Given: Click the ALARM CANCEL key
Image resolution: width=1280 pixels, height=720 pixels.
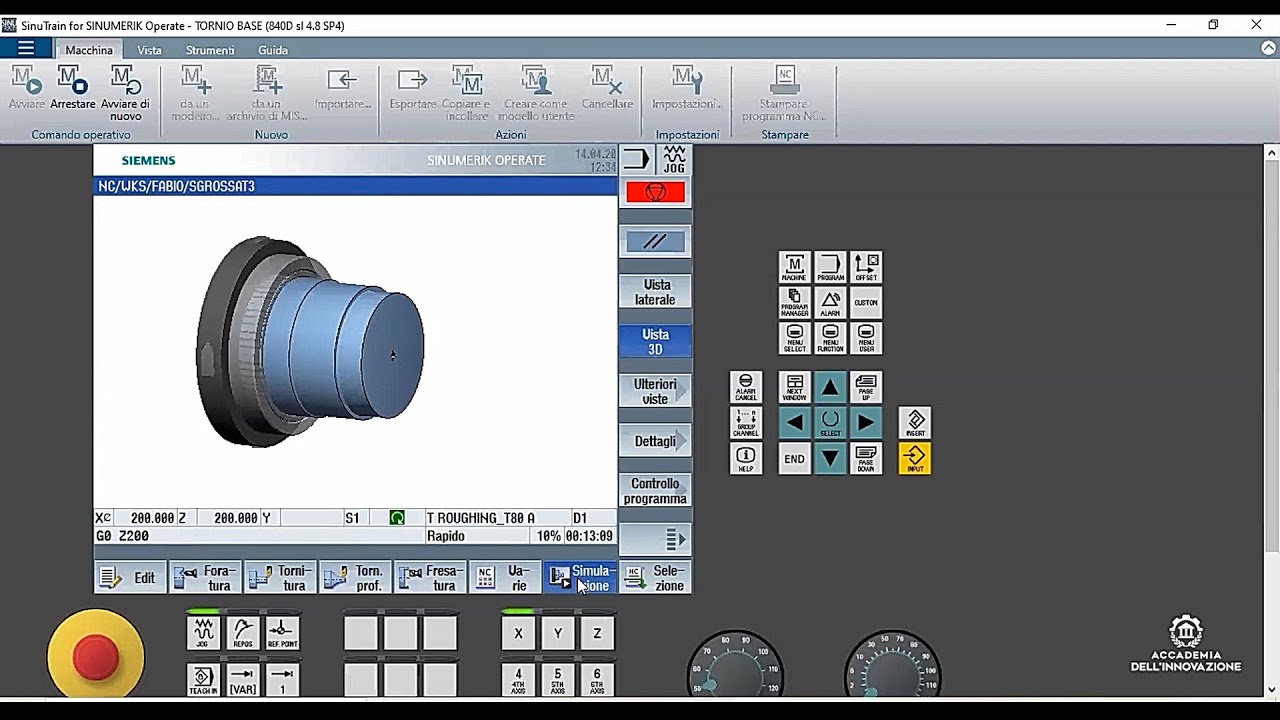Looking at the screenshot, I should coord(746,387).
